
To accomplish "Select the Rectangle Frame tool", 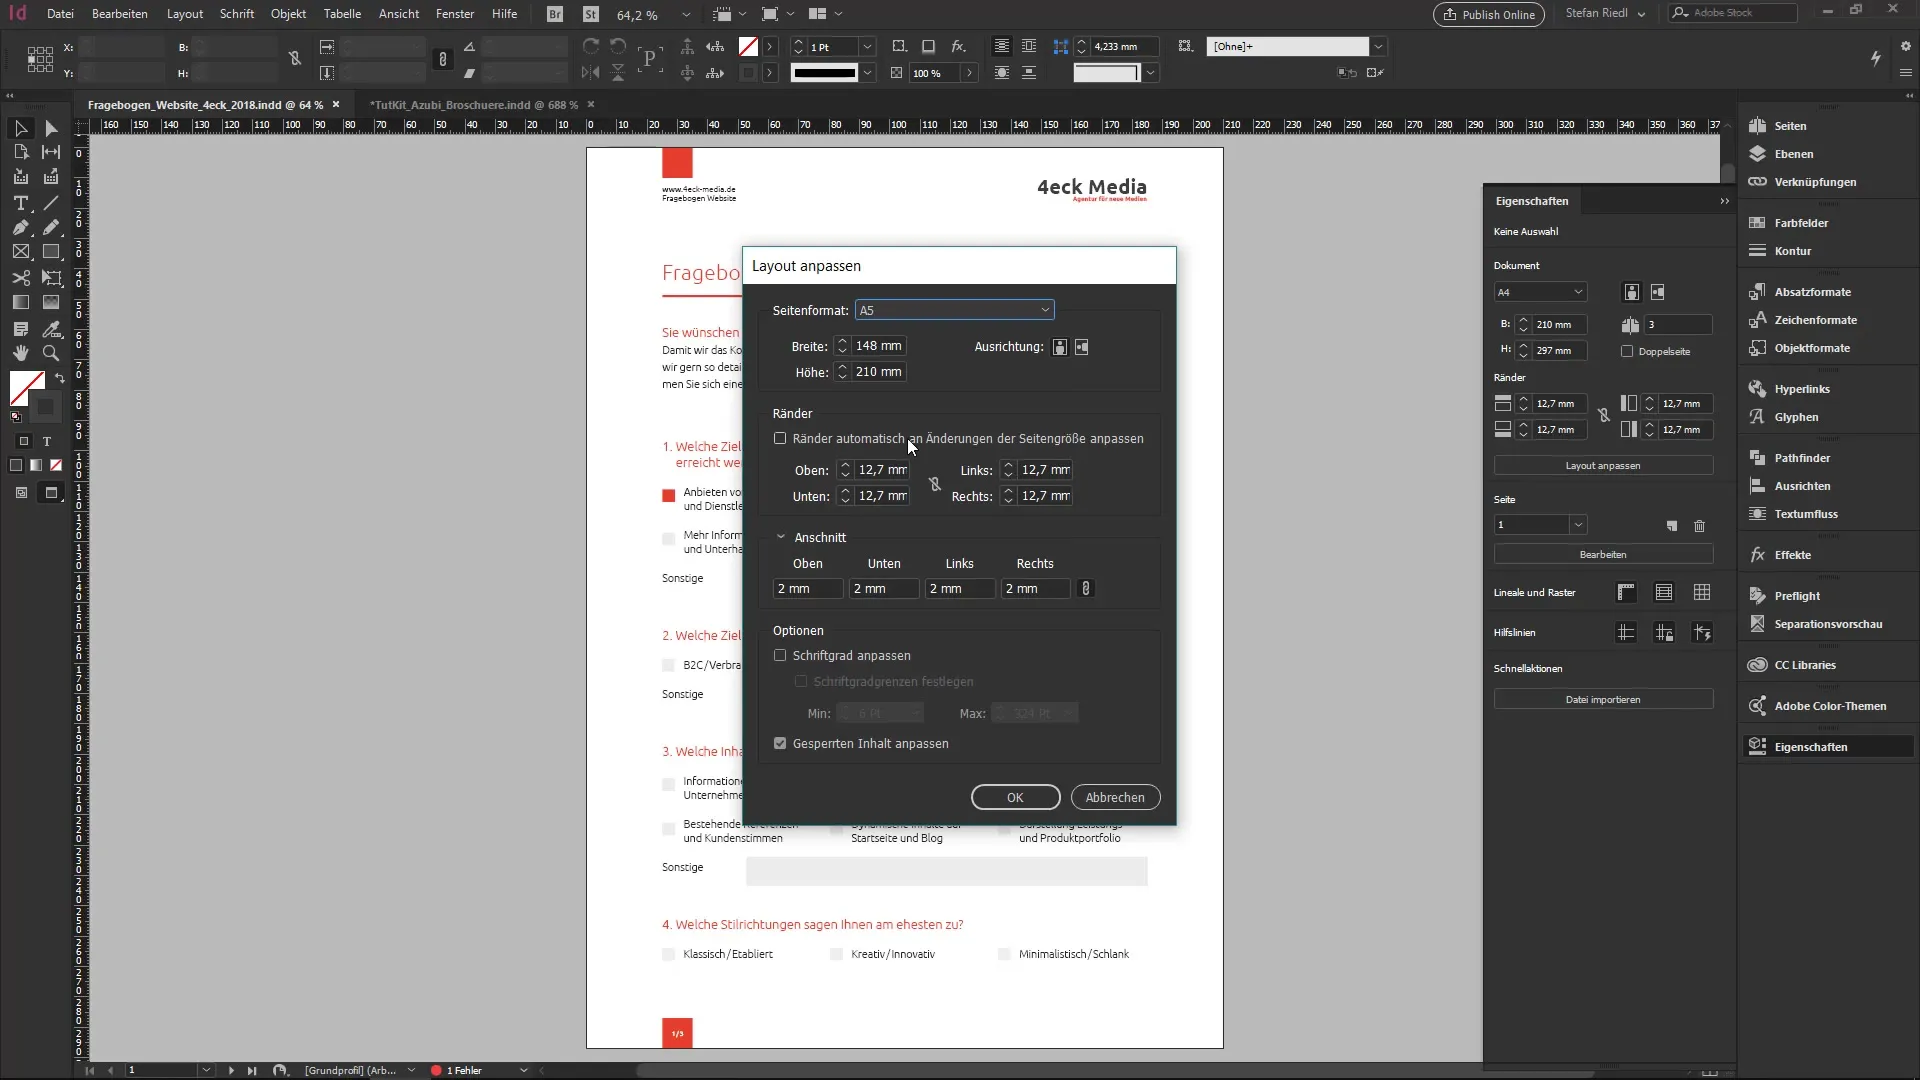I will coord(20,252).
